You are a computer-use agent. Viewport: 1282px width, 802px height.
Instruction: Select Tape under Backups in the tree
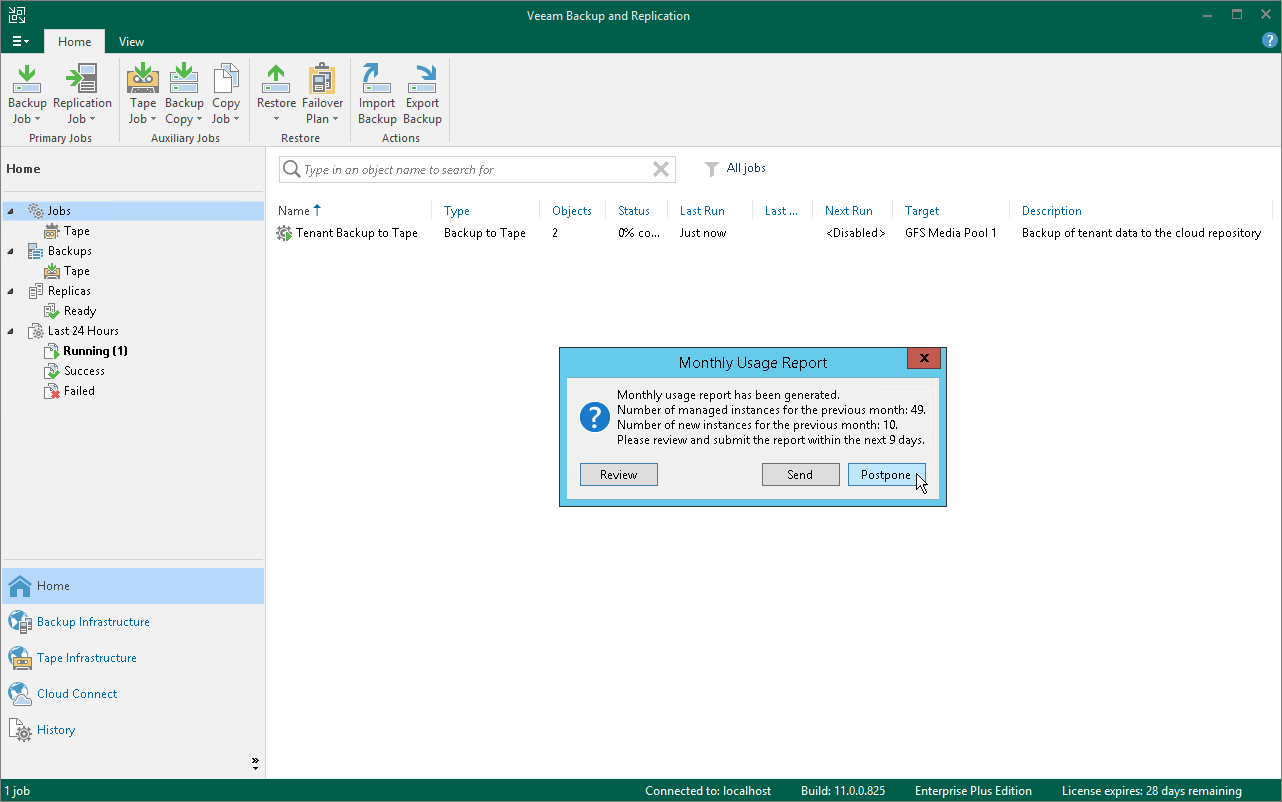(x=77, y=271)
